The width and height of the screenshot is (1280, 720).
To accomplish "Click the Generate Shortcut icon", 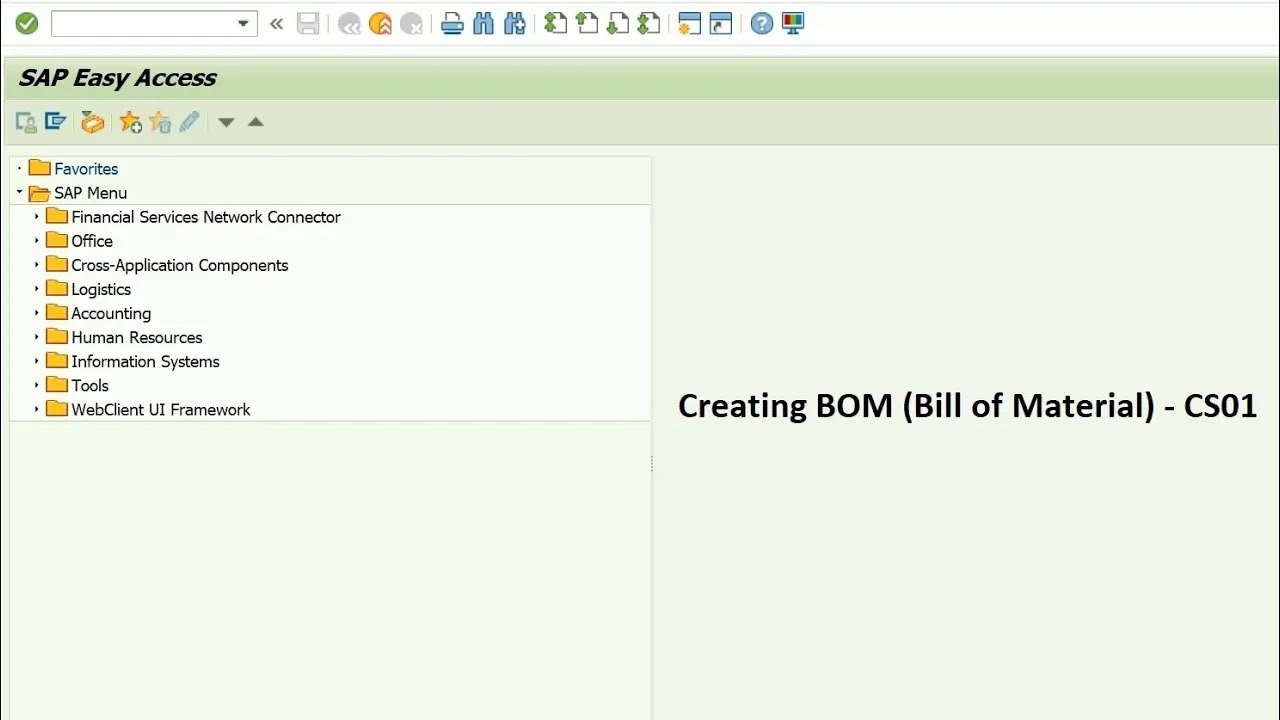I will point(721,24).
